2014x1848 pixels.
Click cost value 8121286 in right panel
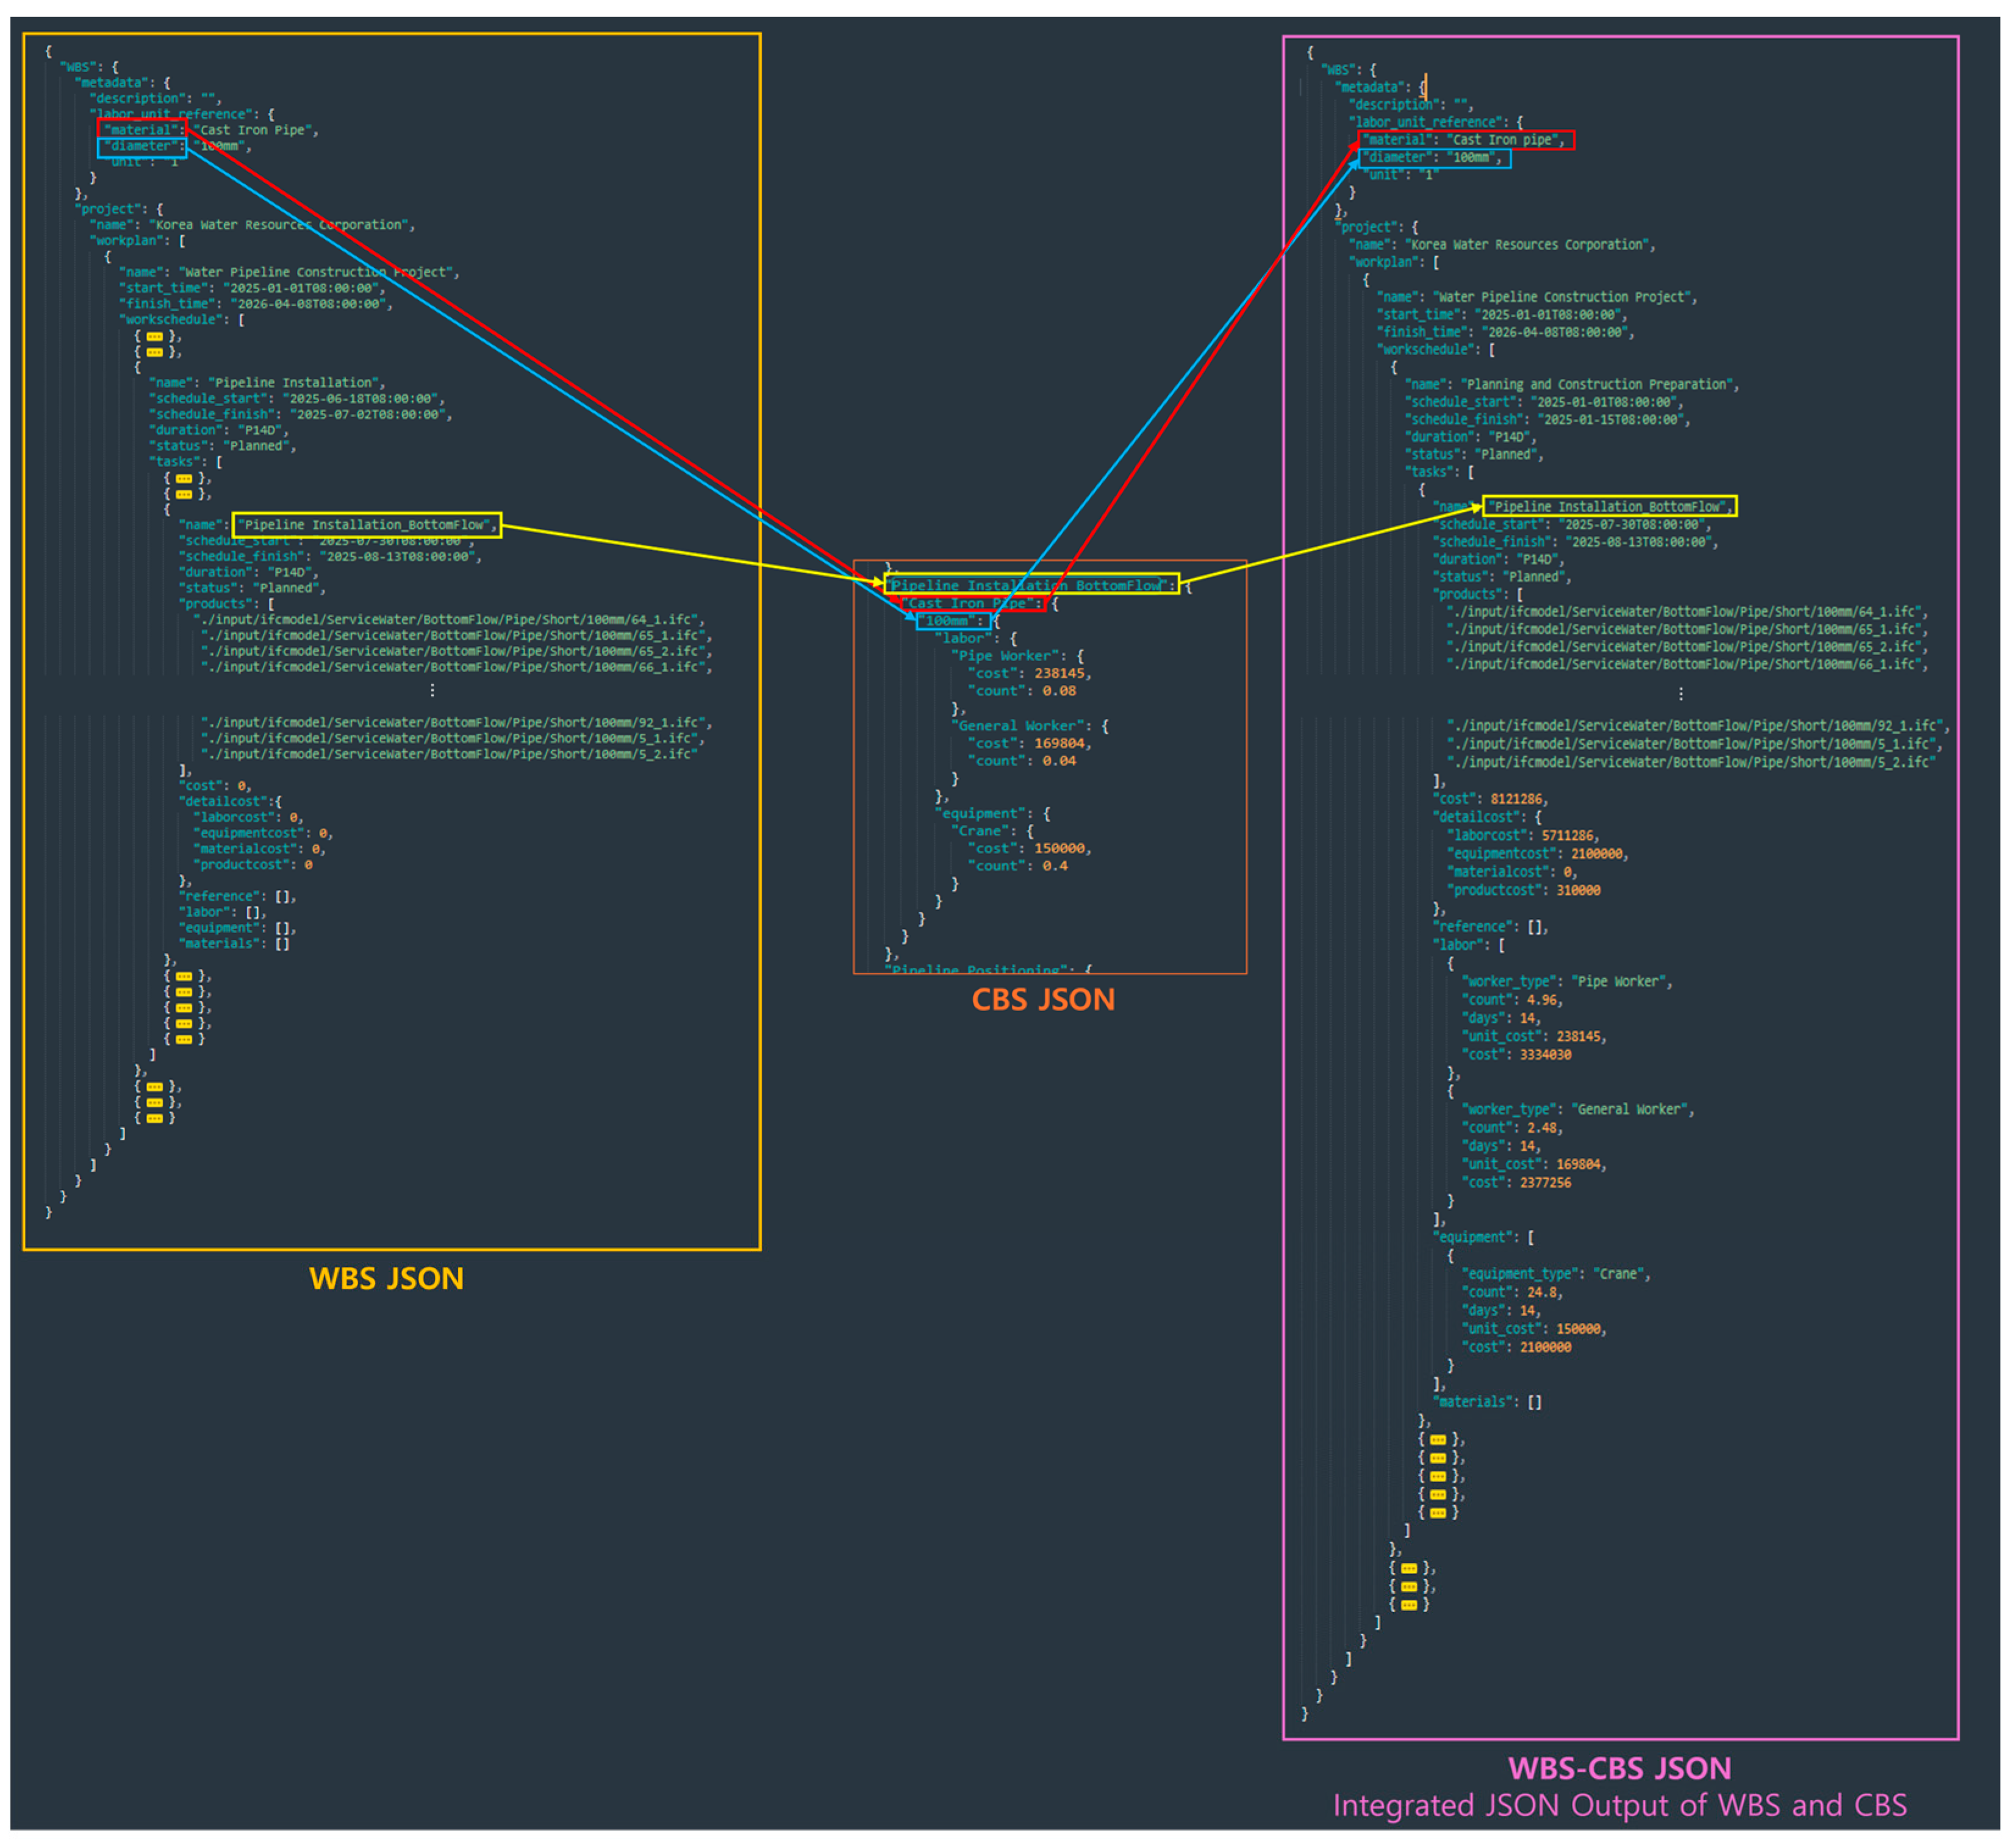[x=1518, y=798]
